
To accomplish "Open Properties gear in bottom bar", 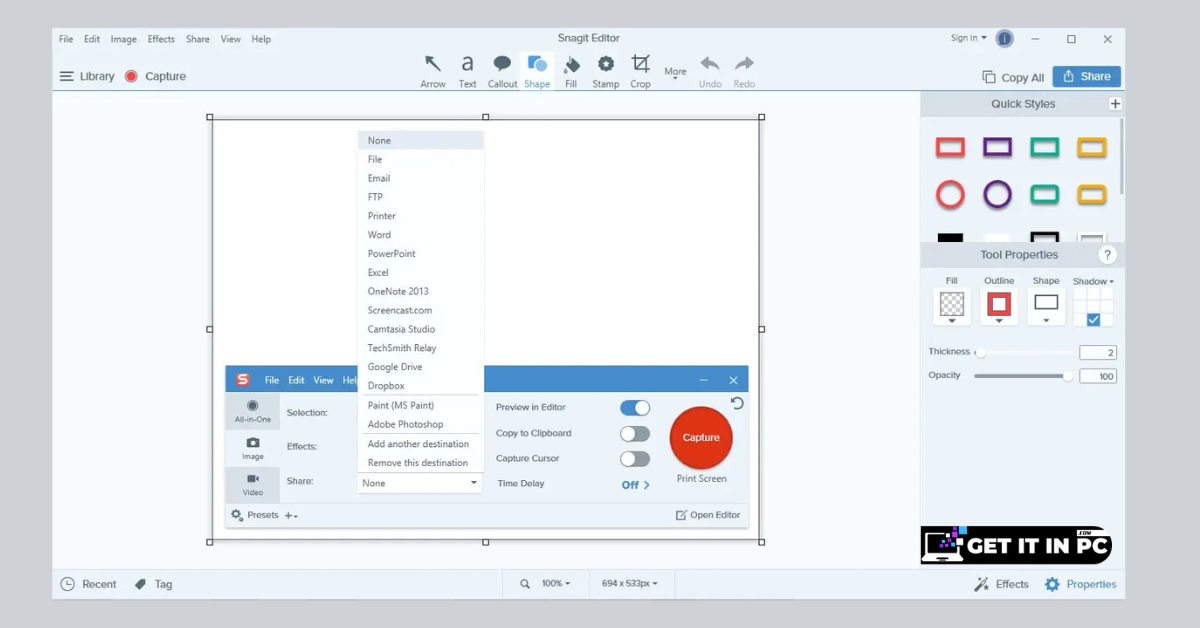I will point(1052,584).
